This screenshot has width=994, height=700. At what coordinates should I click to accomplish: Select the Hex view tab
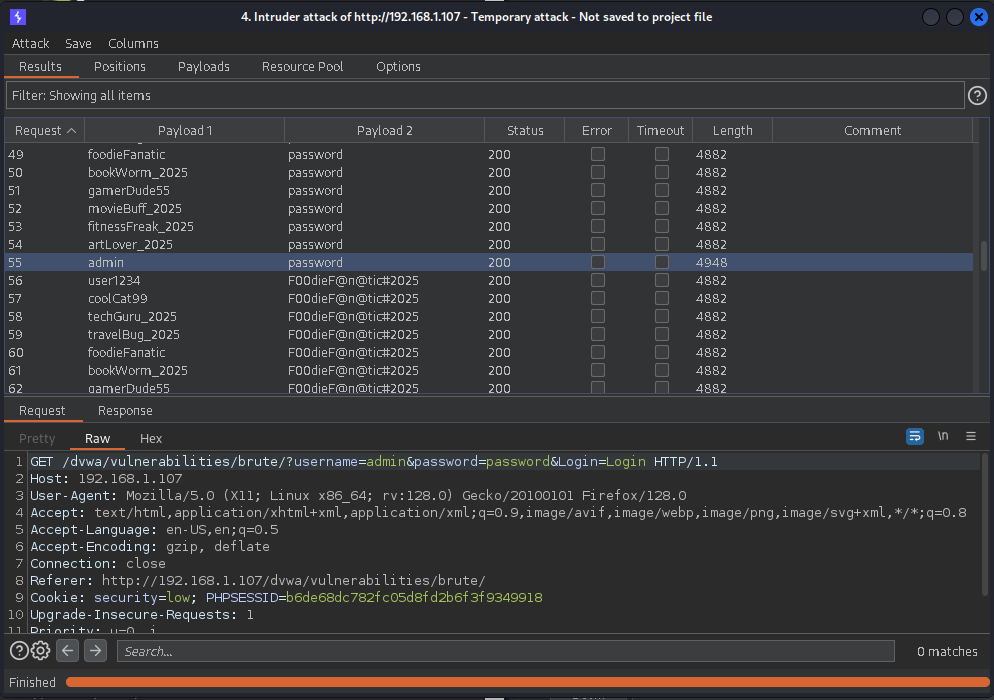click(151, 439)
